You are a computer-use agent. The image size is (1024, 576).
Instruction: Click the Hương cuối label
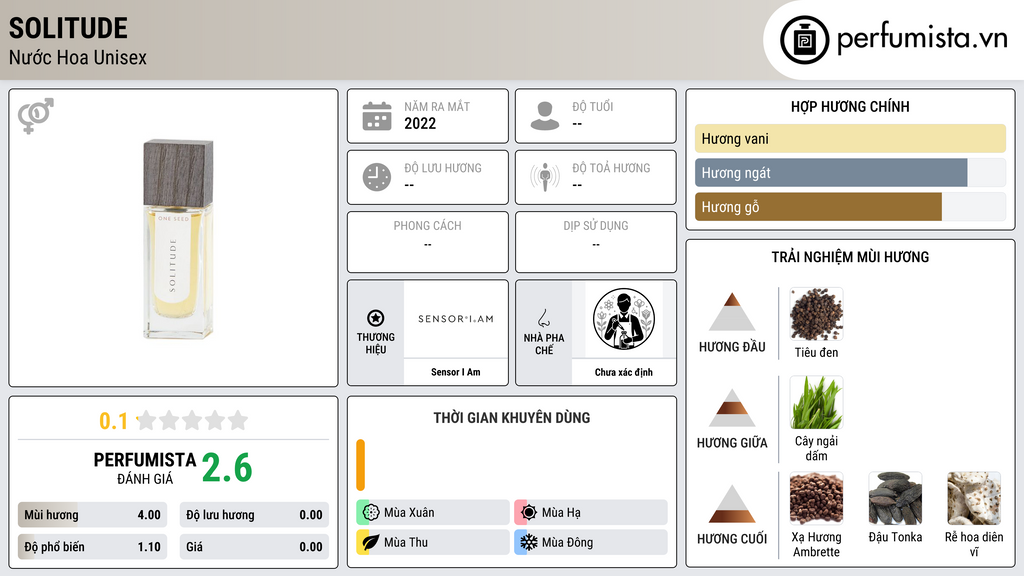pos(732,539)
